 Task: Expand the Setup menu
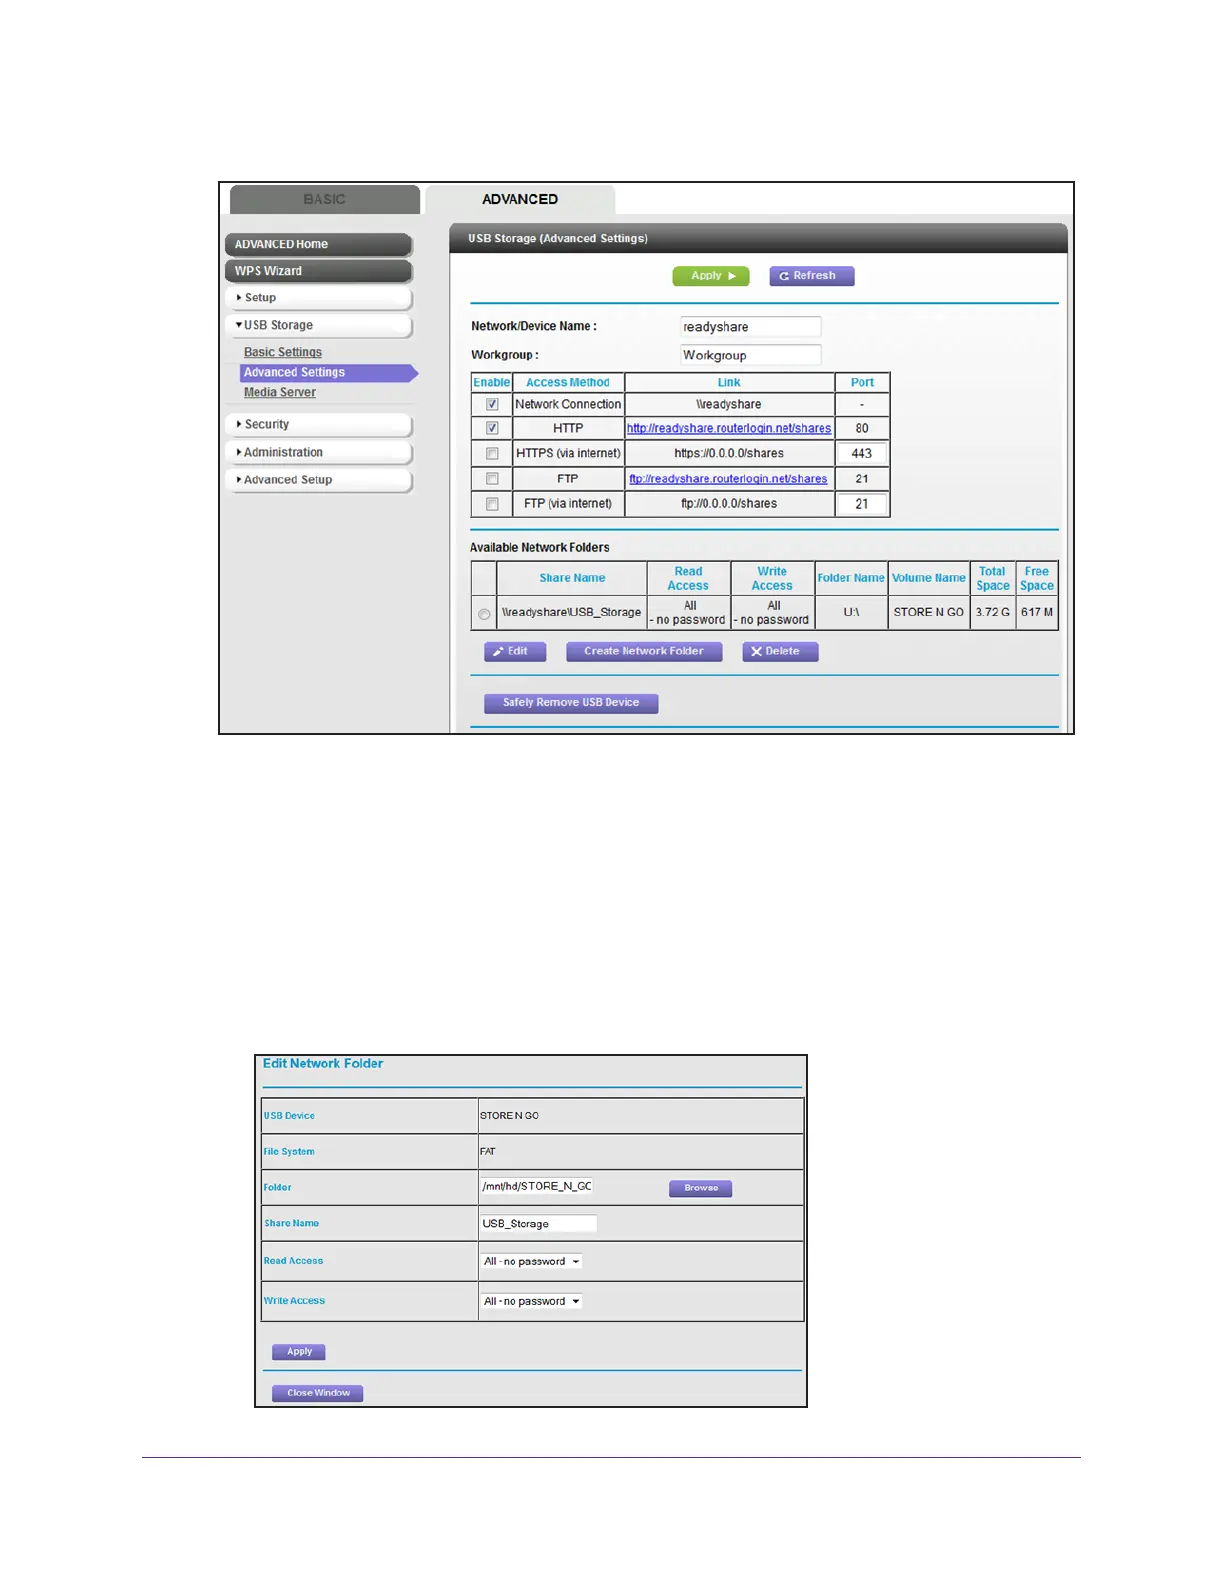pos(319,298)
